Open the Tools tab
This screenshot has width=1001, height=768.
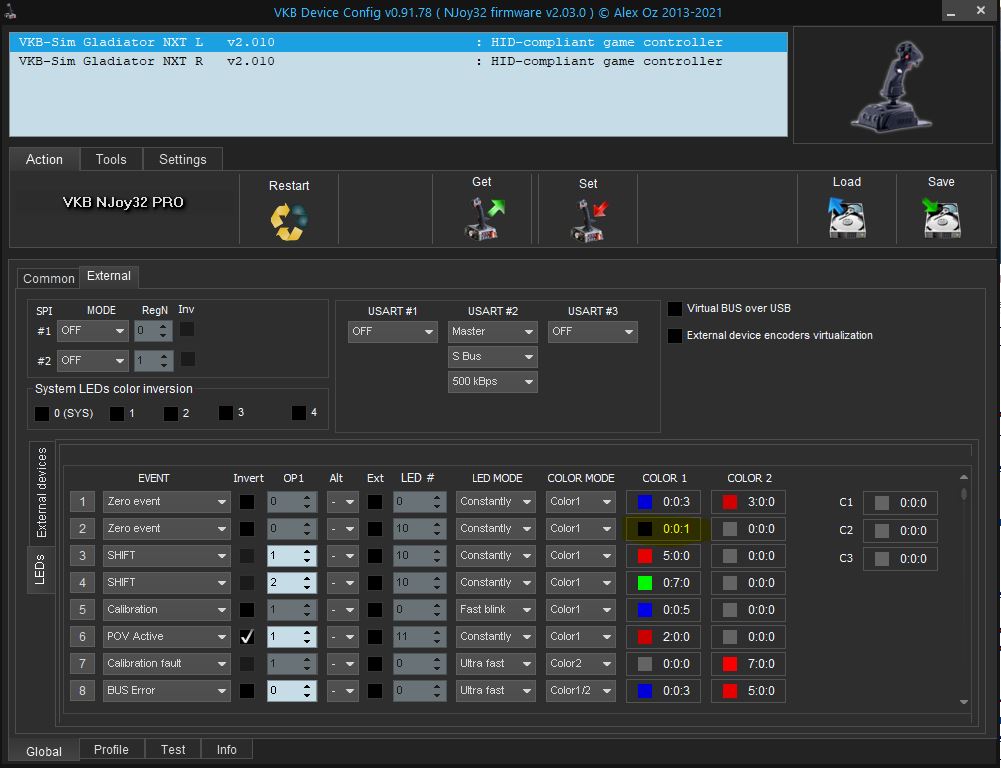(x=111, y=160)
